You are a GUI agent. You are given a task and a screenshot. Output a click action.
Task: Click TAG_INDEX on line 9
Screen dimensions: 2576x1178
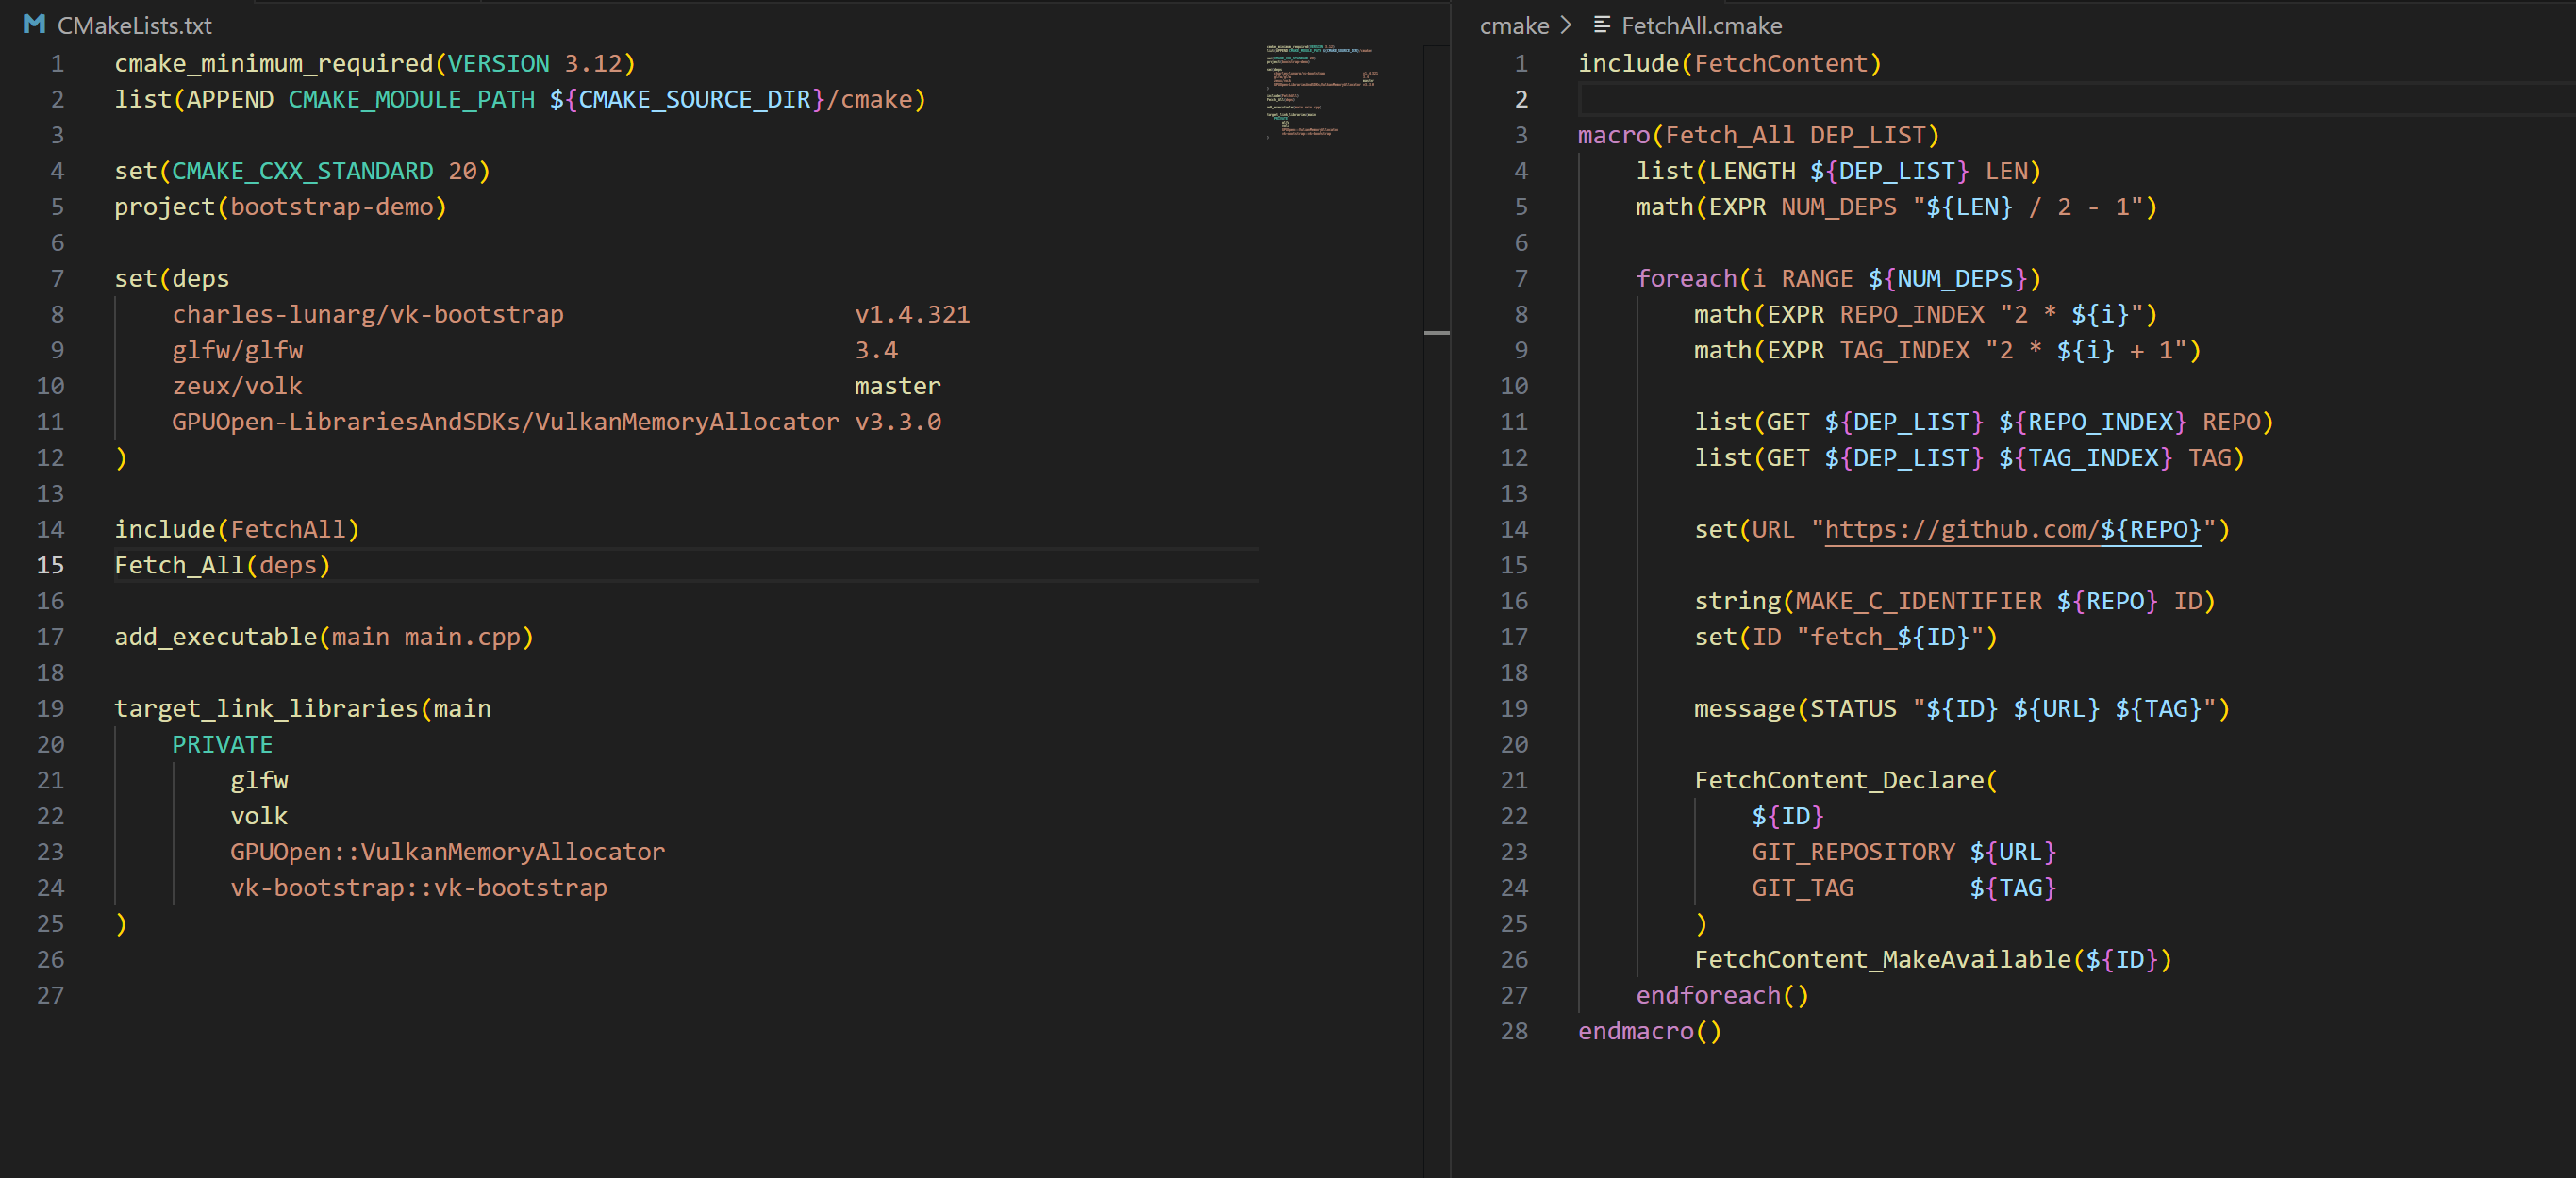[x=1904, y=350]
